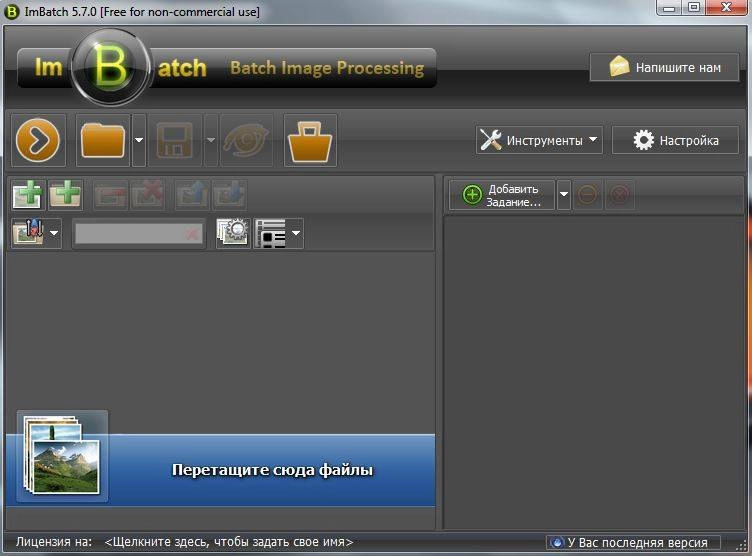
Task: Click the images with gear icon
Action: click(x=233, y=233)
